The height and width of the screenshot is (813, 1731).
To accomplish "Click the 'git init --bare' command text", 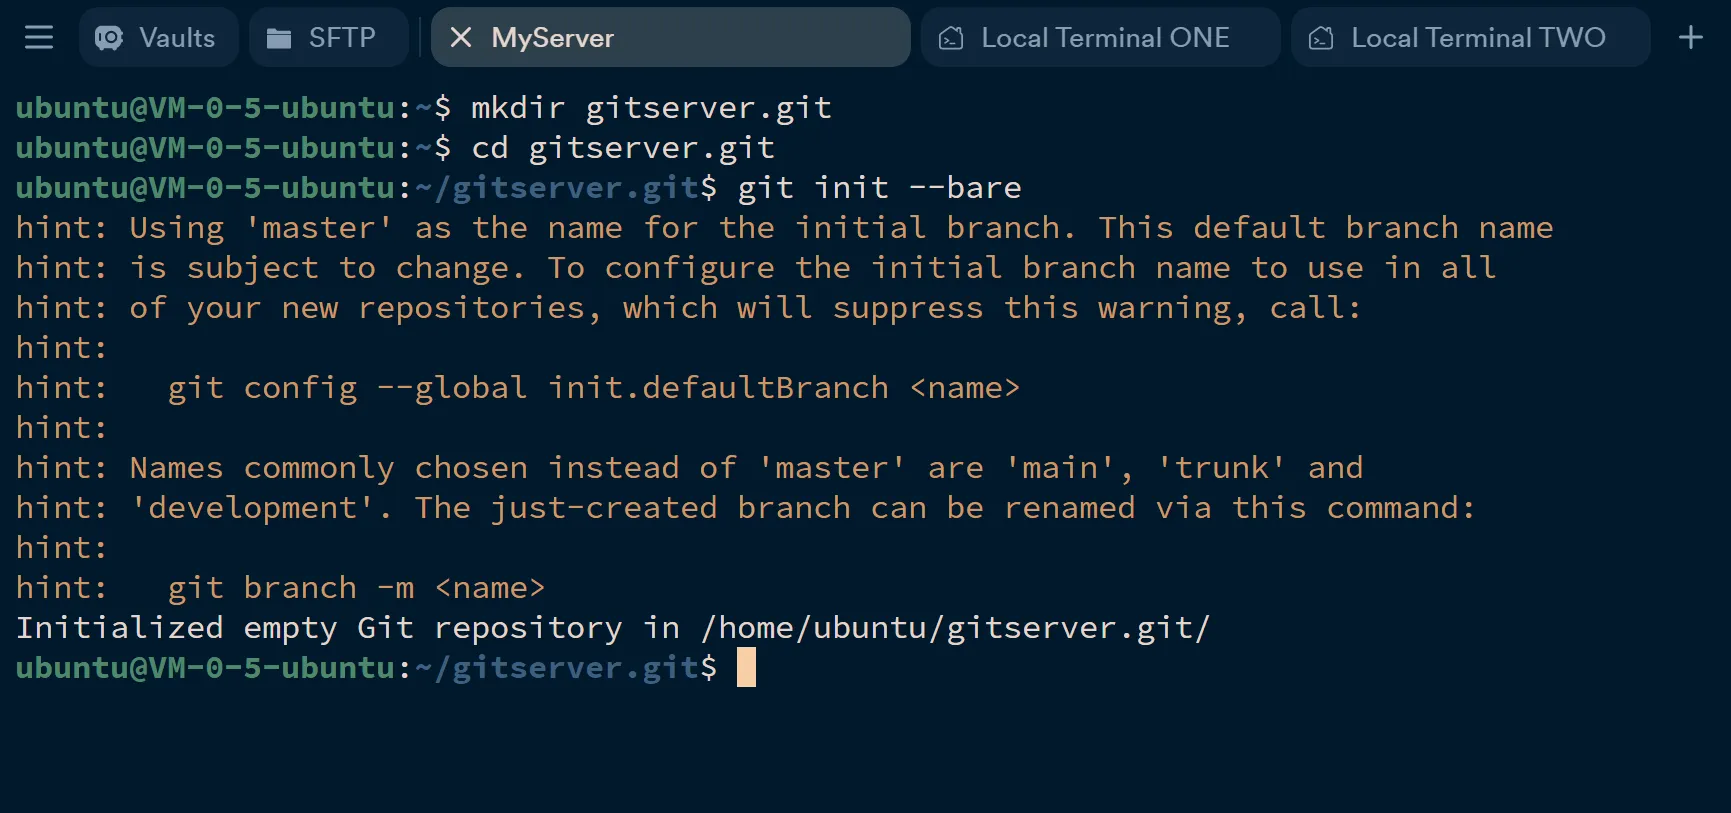I will pos(879,188).
